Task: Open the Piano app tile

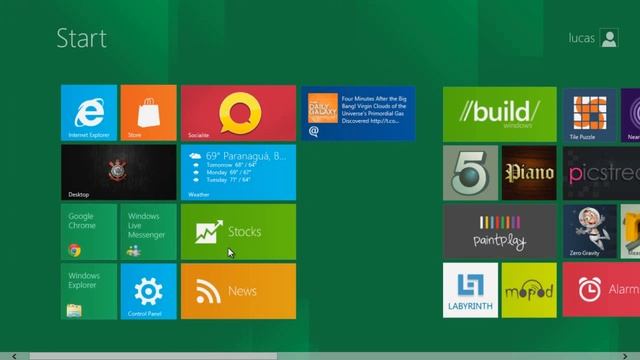Action: click(x=529, y=173)
